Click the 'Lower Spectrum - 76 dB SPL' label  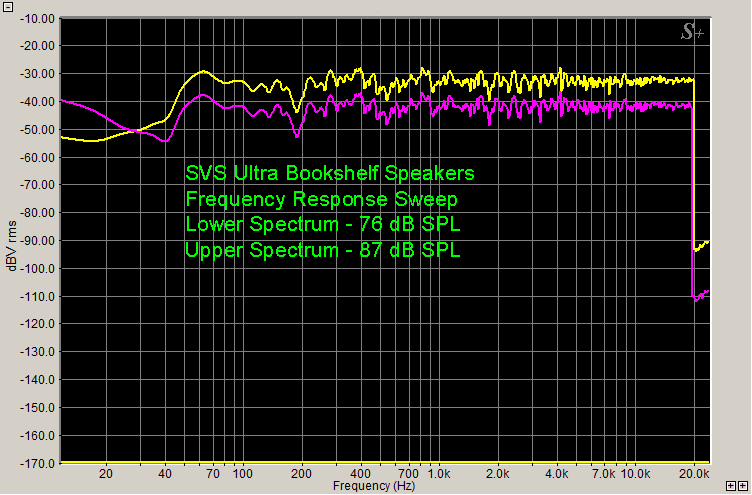[x=323, y=224]
